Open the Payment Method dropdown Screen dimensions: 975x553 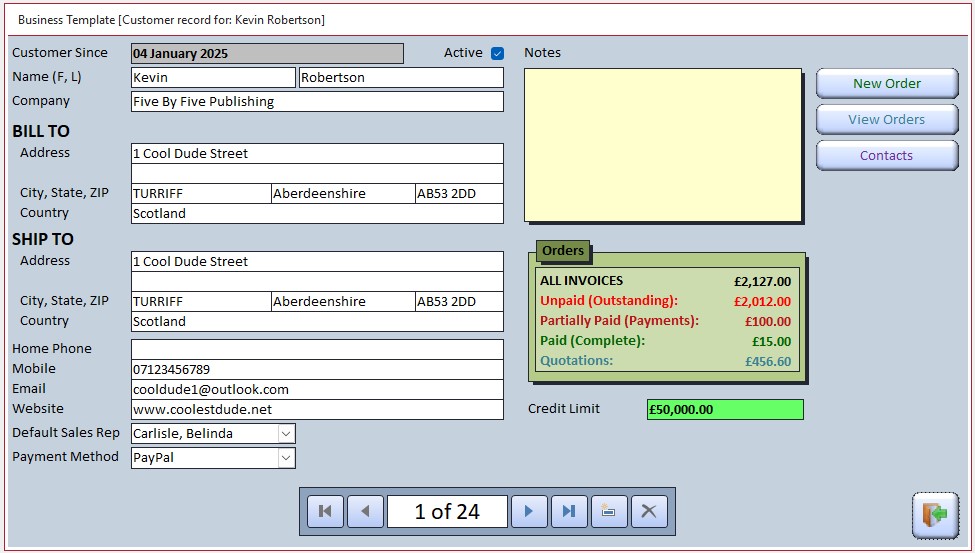pyautogui.click(x=286, y=457)
